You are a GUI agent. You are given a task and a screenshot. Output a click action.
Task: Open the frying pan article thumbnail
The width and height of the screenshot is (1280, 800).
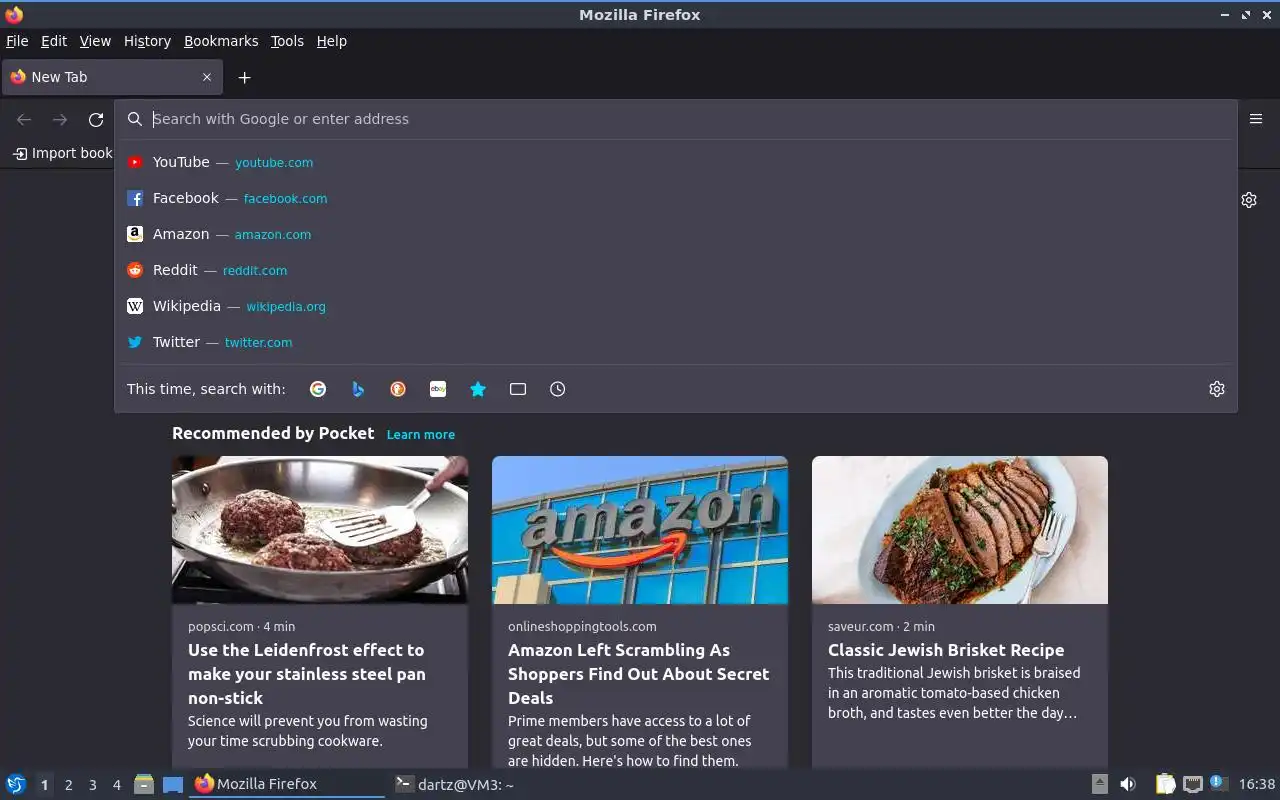click(x=320, y=530)
